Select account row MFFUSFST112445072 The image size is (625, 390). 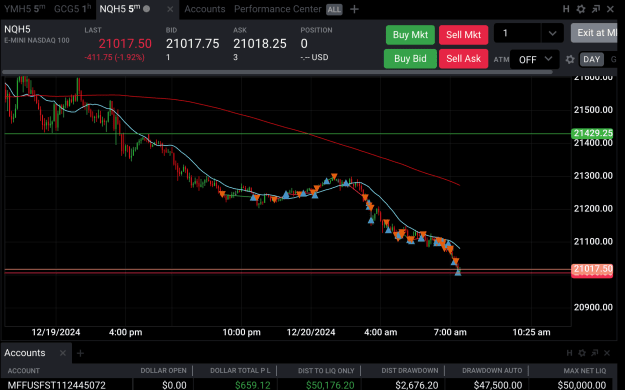(x=57, y=385)
